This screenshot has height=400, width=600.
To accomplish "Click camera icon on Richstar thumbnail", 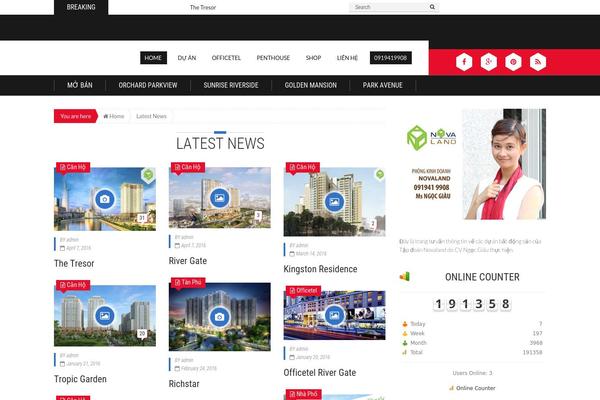I will 219,317.
